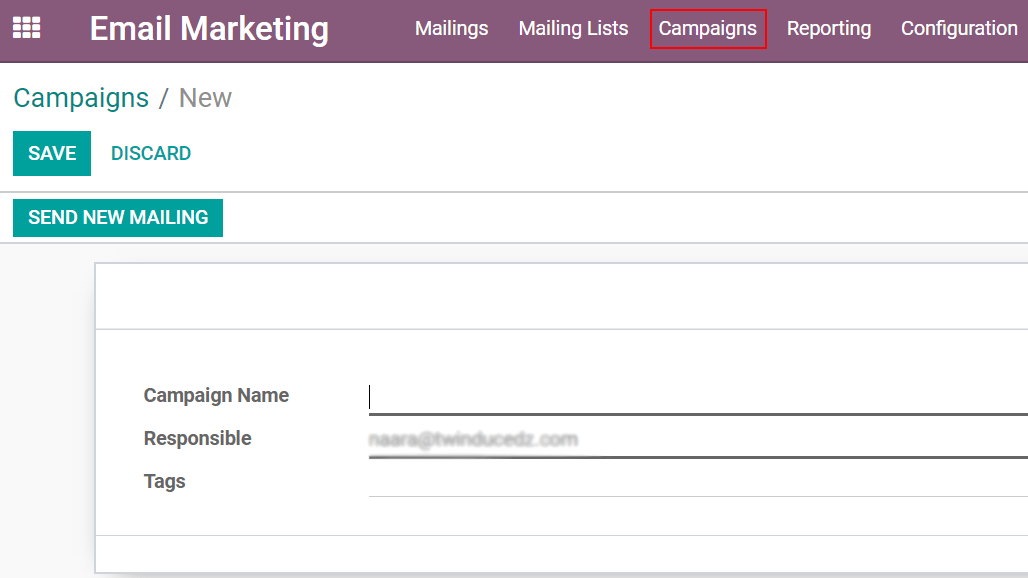Screen dimensions: 1028x578
Task: Expand the Configuration menu
Action: click(x=959, y=28)
